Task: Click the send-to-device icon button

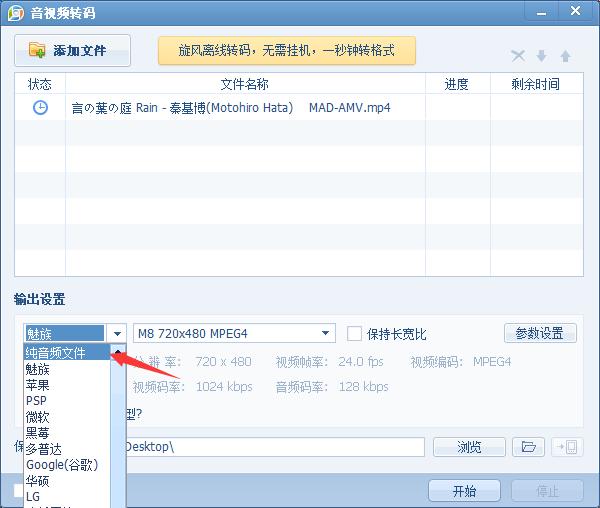Action: [567, 447]
